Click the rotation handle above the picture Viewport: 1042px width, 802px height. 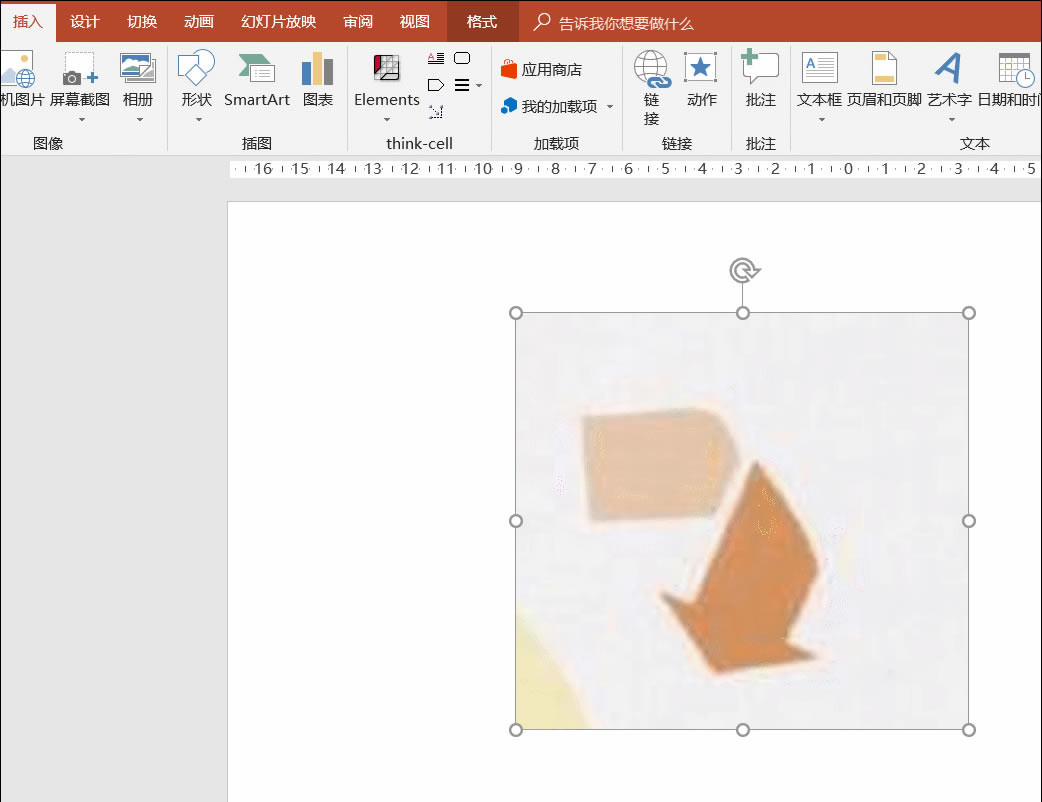pyautogui.click(x=743, y=270)
